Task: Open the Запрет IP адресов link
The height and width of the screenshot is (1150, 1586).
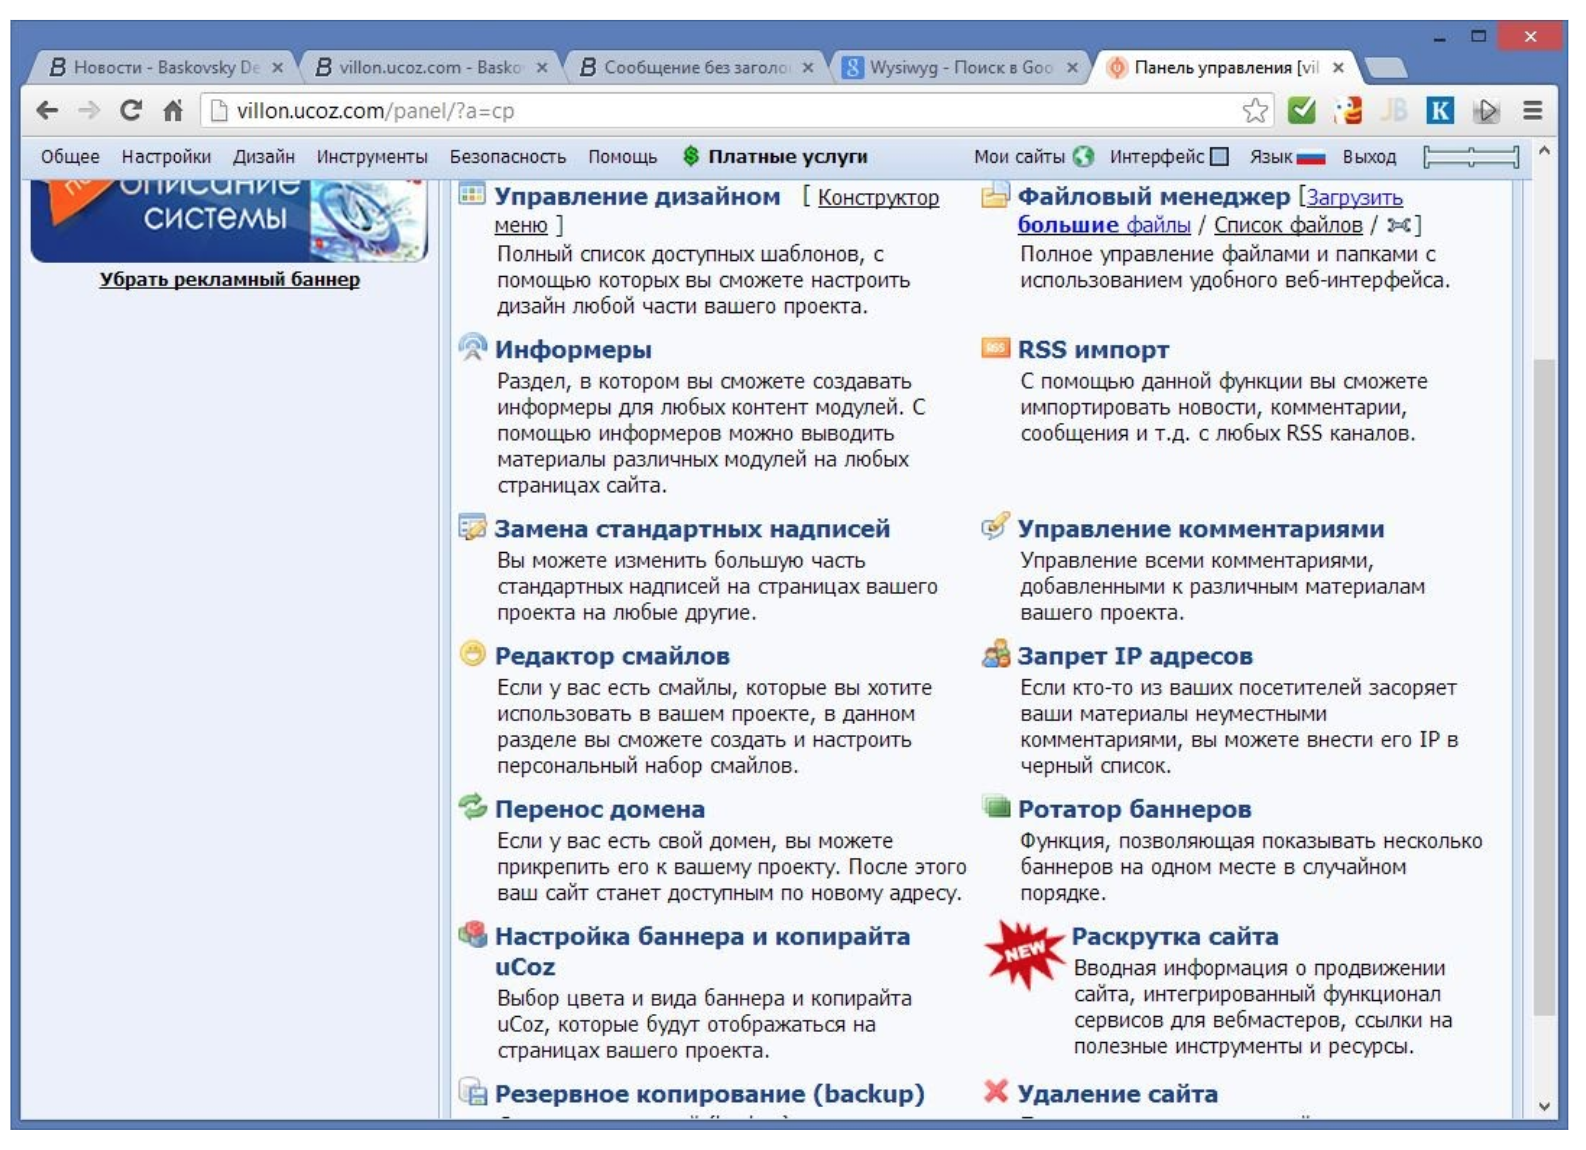Action: point(1135,655)
